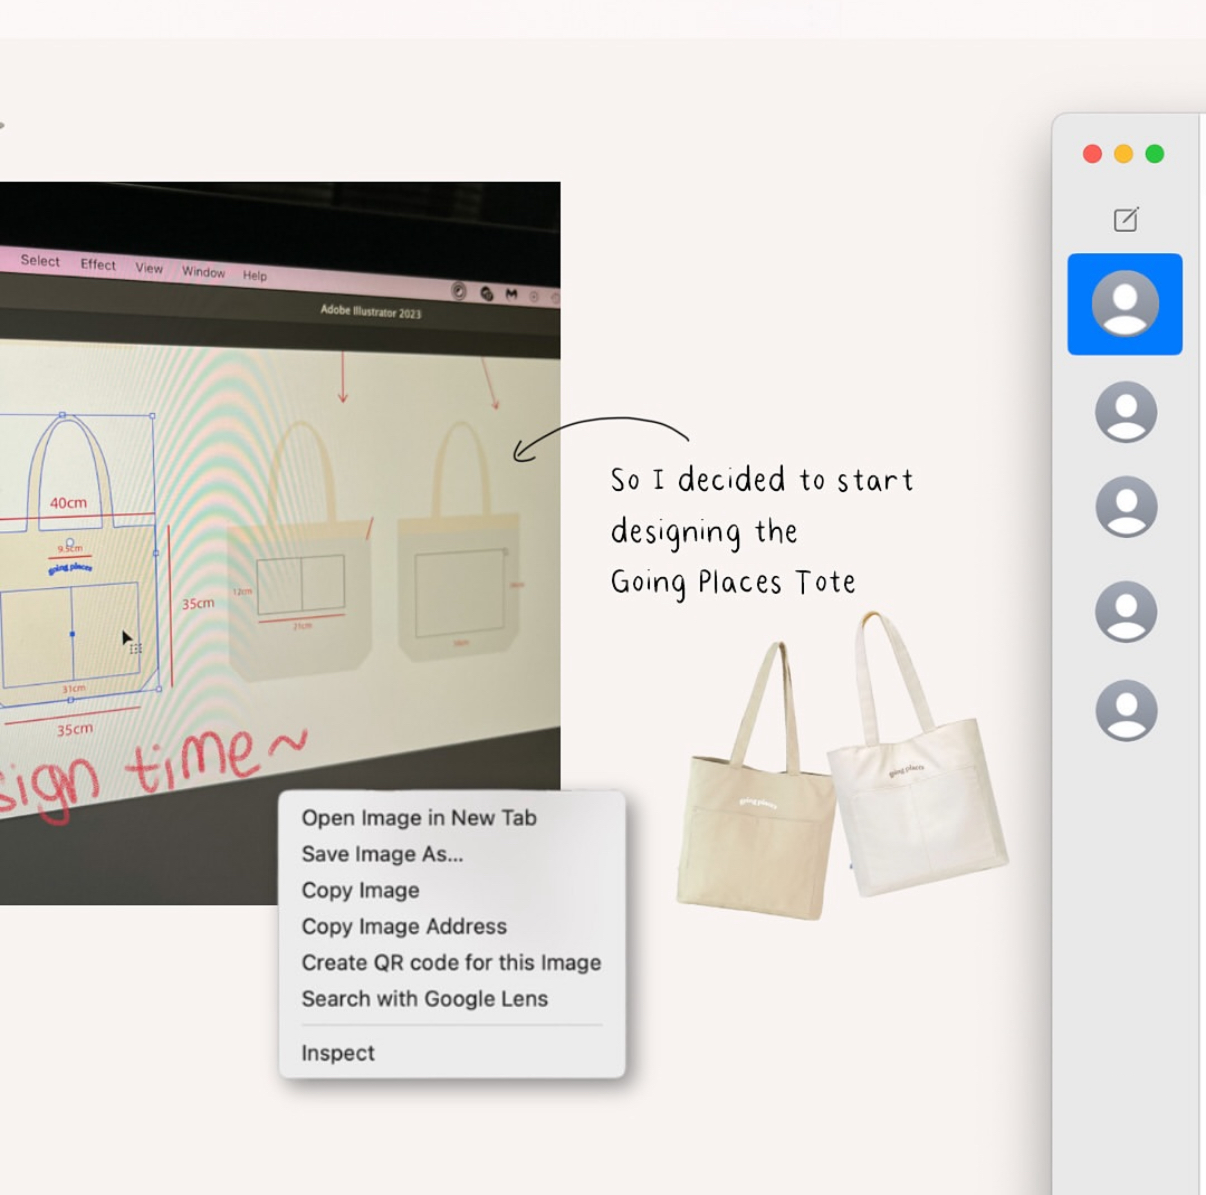This screenshot has width=1206, height=1195.
Task: Pick Search with Google Lens
Action: point(424,998)
